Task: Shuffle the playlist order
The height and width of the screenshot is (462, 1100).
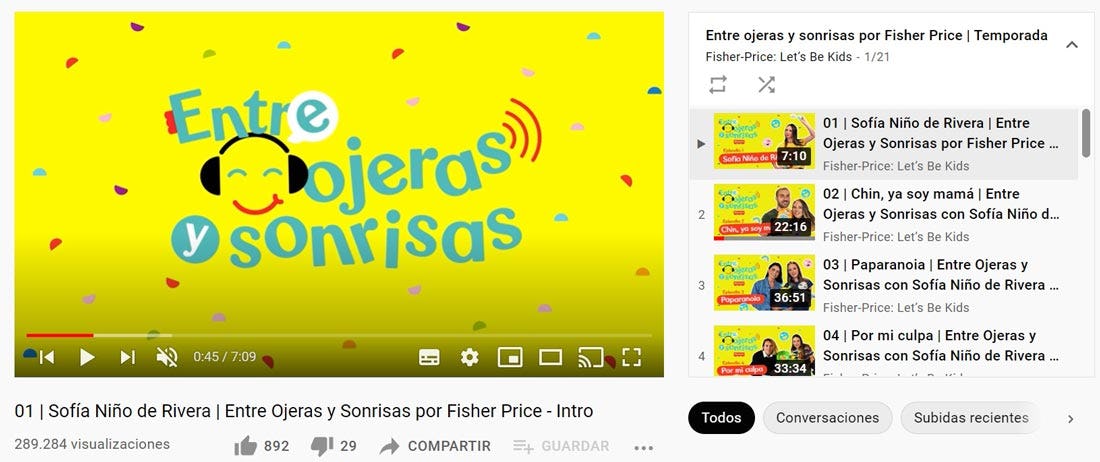Action: [766, 85]
